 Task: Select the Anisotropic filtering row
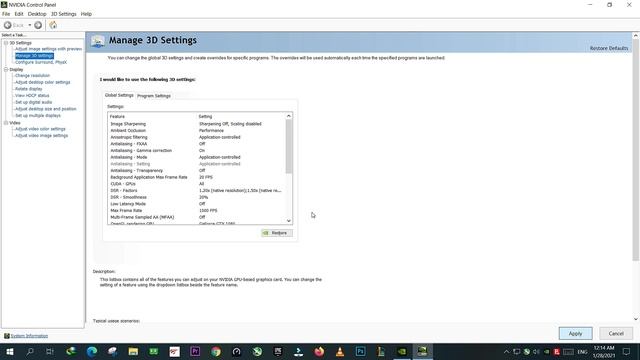pos(197,137)
